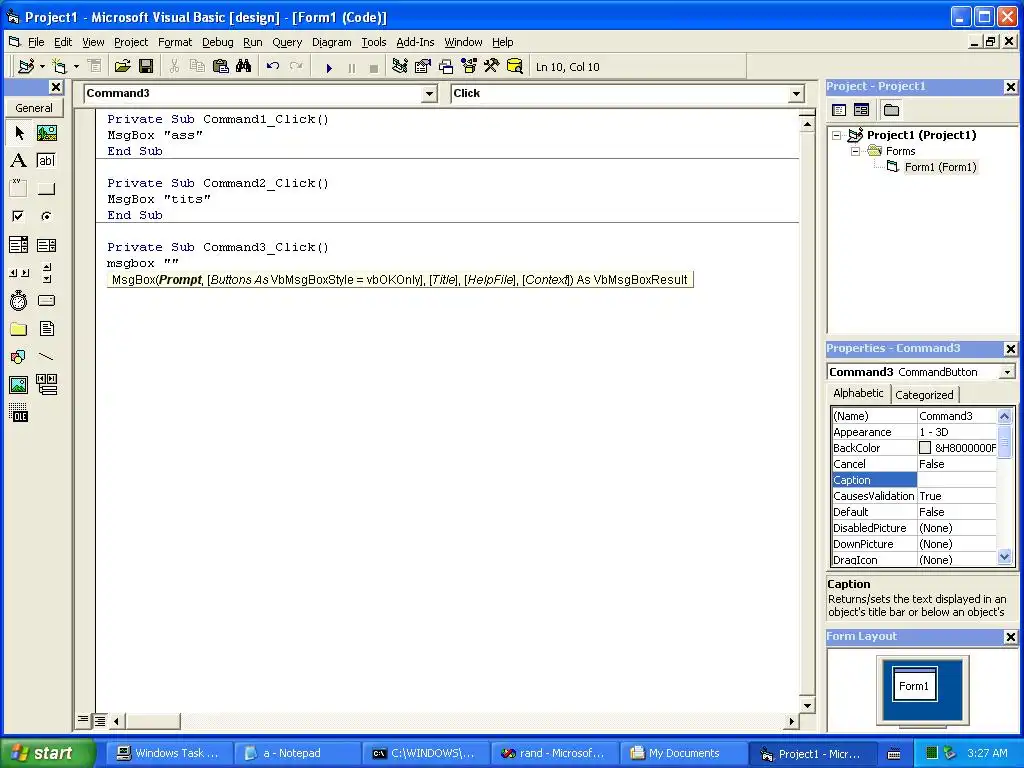Select the HScrollBar control tool

pyautogui.click(x=19, y=273)
